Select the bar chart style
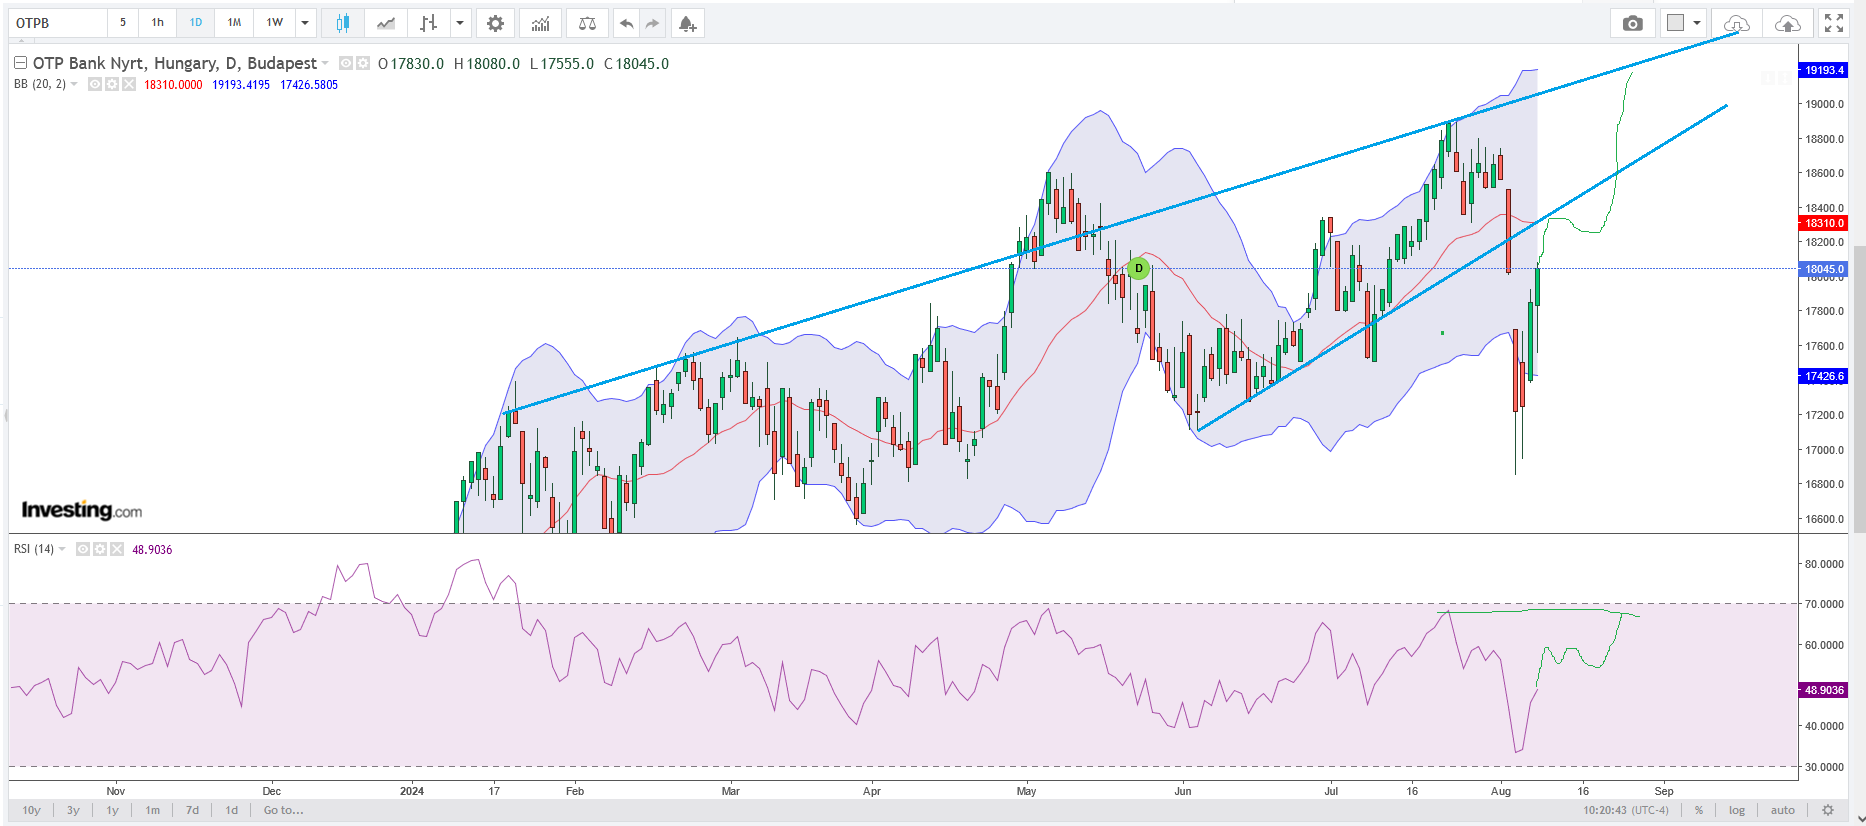The image size is (1866, 826). 429,23
